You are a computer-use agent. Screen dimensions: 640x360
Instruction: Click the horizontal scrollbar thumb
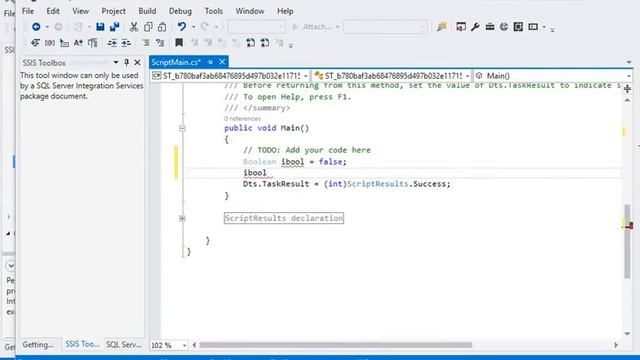click(x=336, y=345)
